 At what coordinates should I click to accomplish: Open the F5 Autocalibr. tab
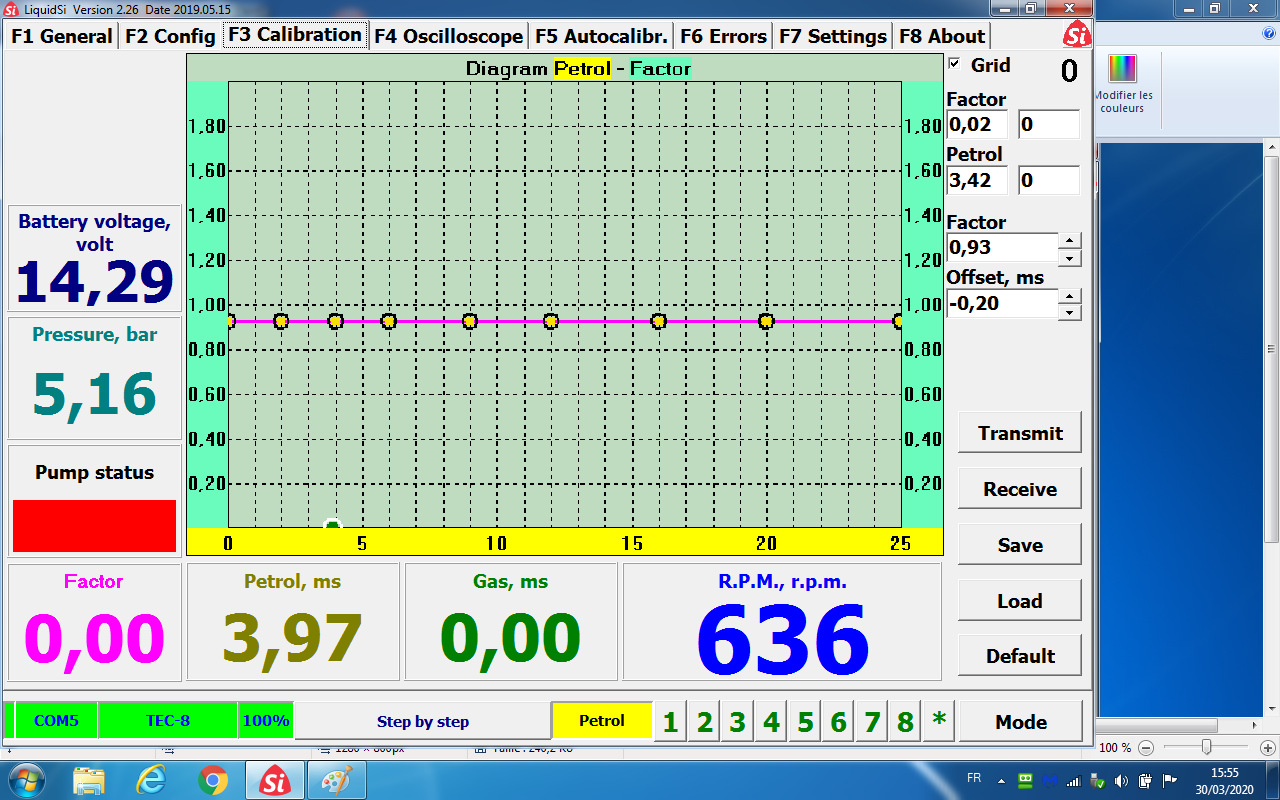[x=601, y=36]
